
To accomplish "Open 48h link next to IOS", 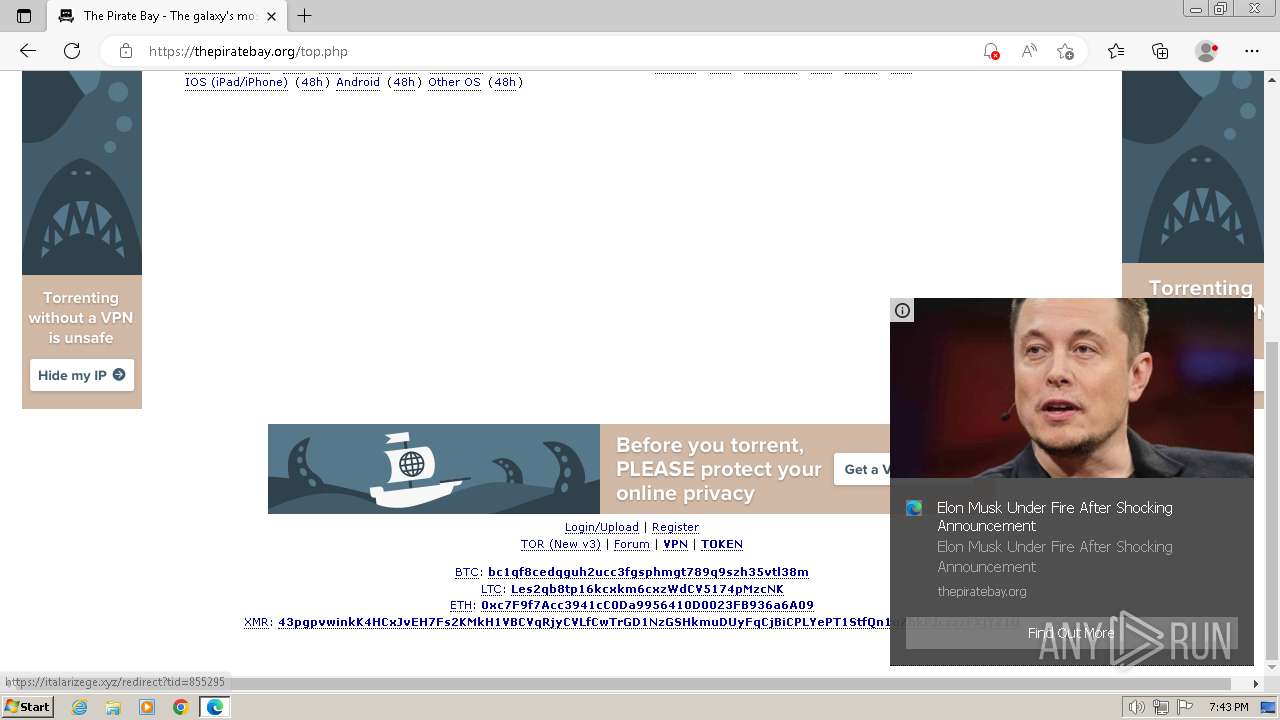I will 312,82.
